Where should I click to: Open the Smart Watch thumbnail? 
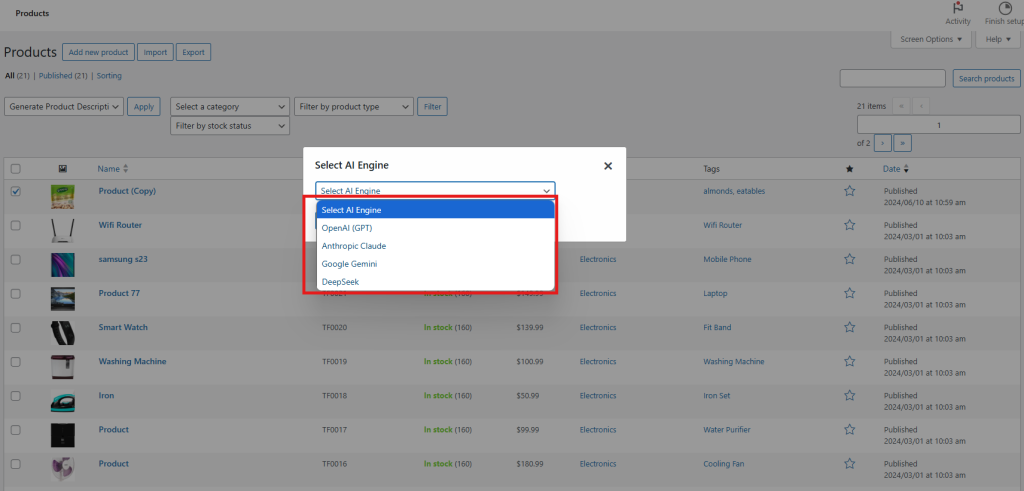(63, 332)
